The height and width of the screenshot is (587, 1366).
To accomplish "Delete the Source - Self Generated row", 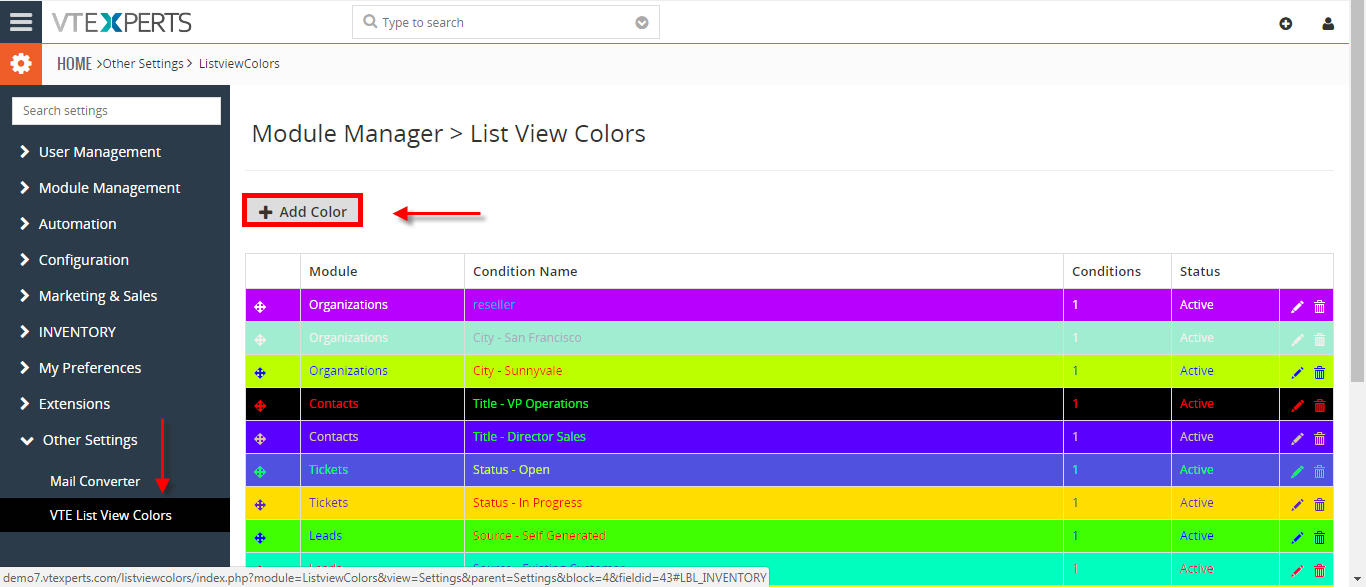I will [x=1319, y=537].
